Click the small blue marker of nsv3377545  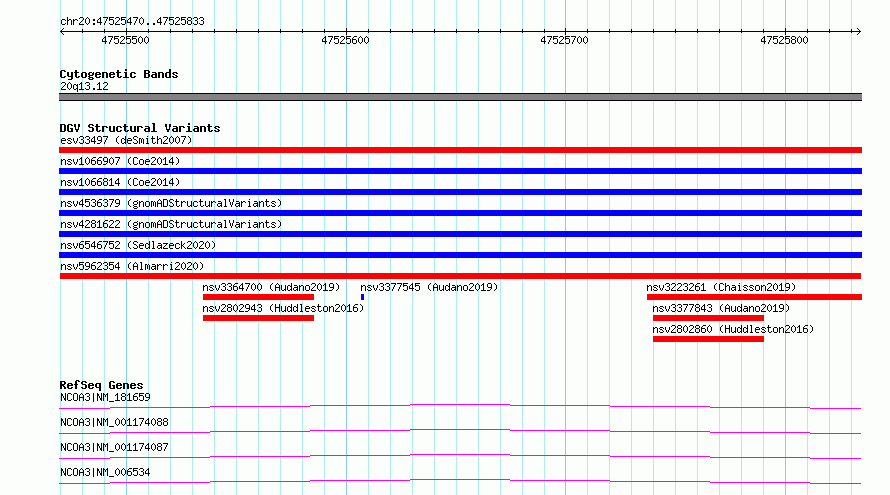point(362,297)
